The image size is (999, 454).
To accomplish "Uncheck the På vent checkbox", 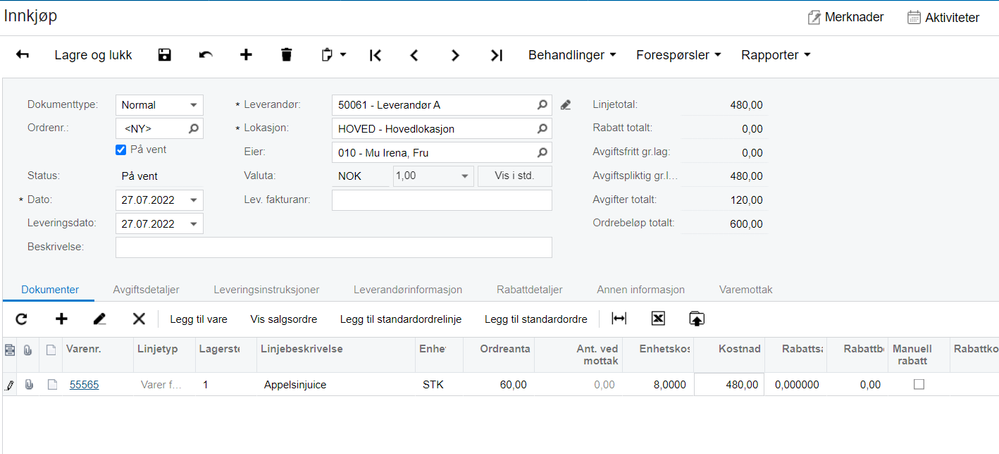I will (120, 150).
